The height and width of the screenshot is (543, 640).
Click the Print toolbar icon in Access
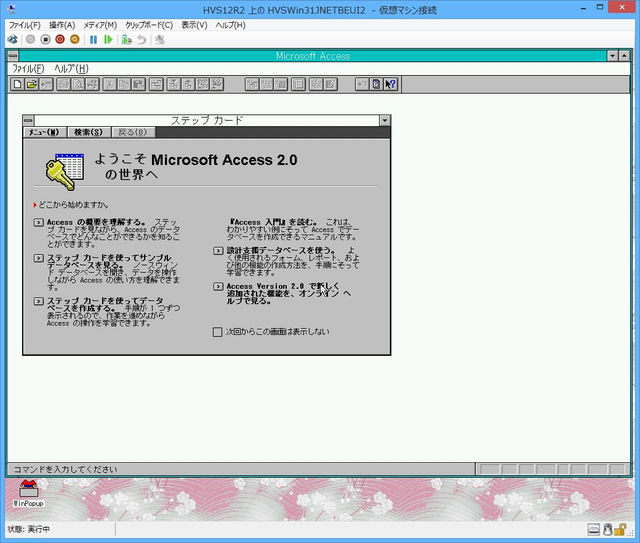pyautogui.click(x=64, y=84)
